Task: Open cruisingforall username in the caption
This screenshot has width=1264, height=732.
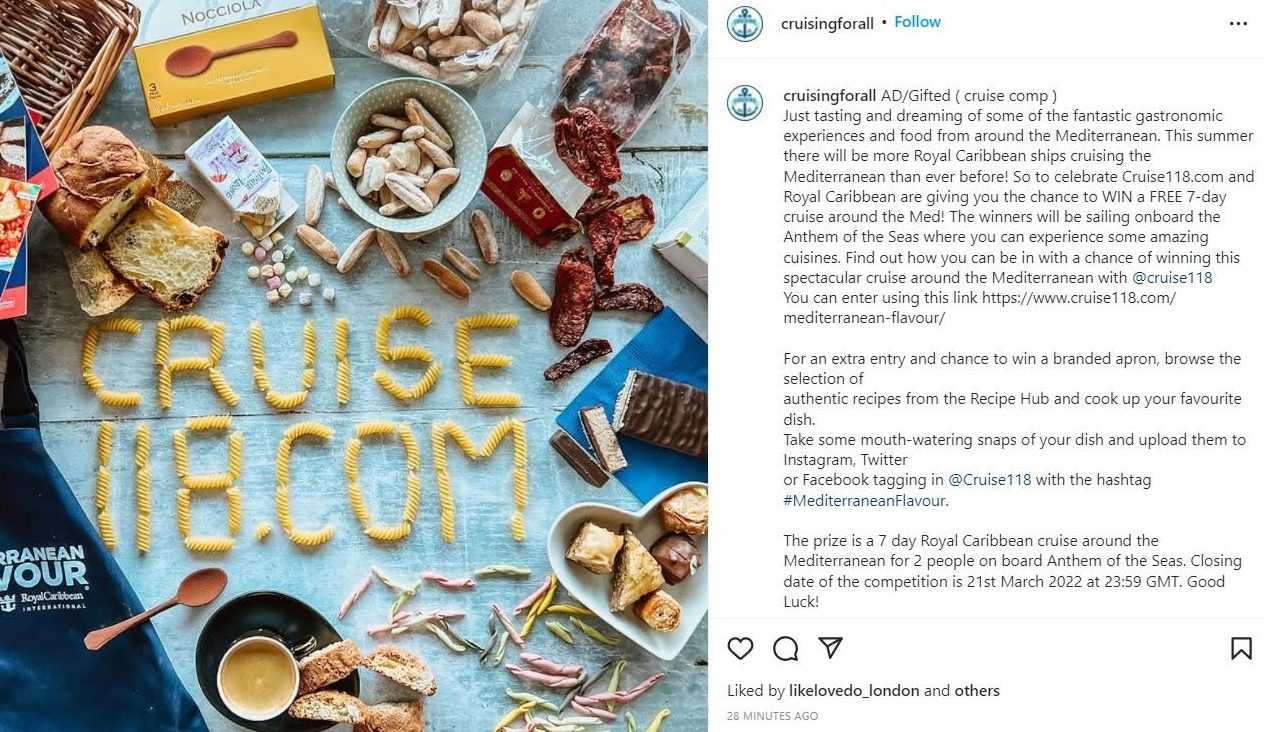Action: [830, 96]
